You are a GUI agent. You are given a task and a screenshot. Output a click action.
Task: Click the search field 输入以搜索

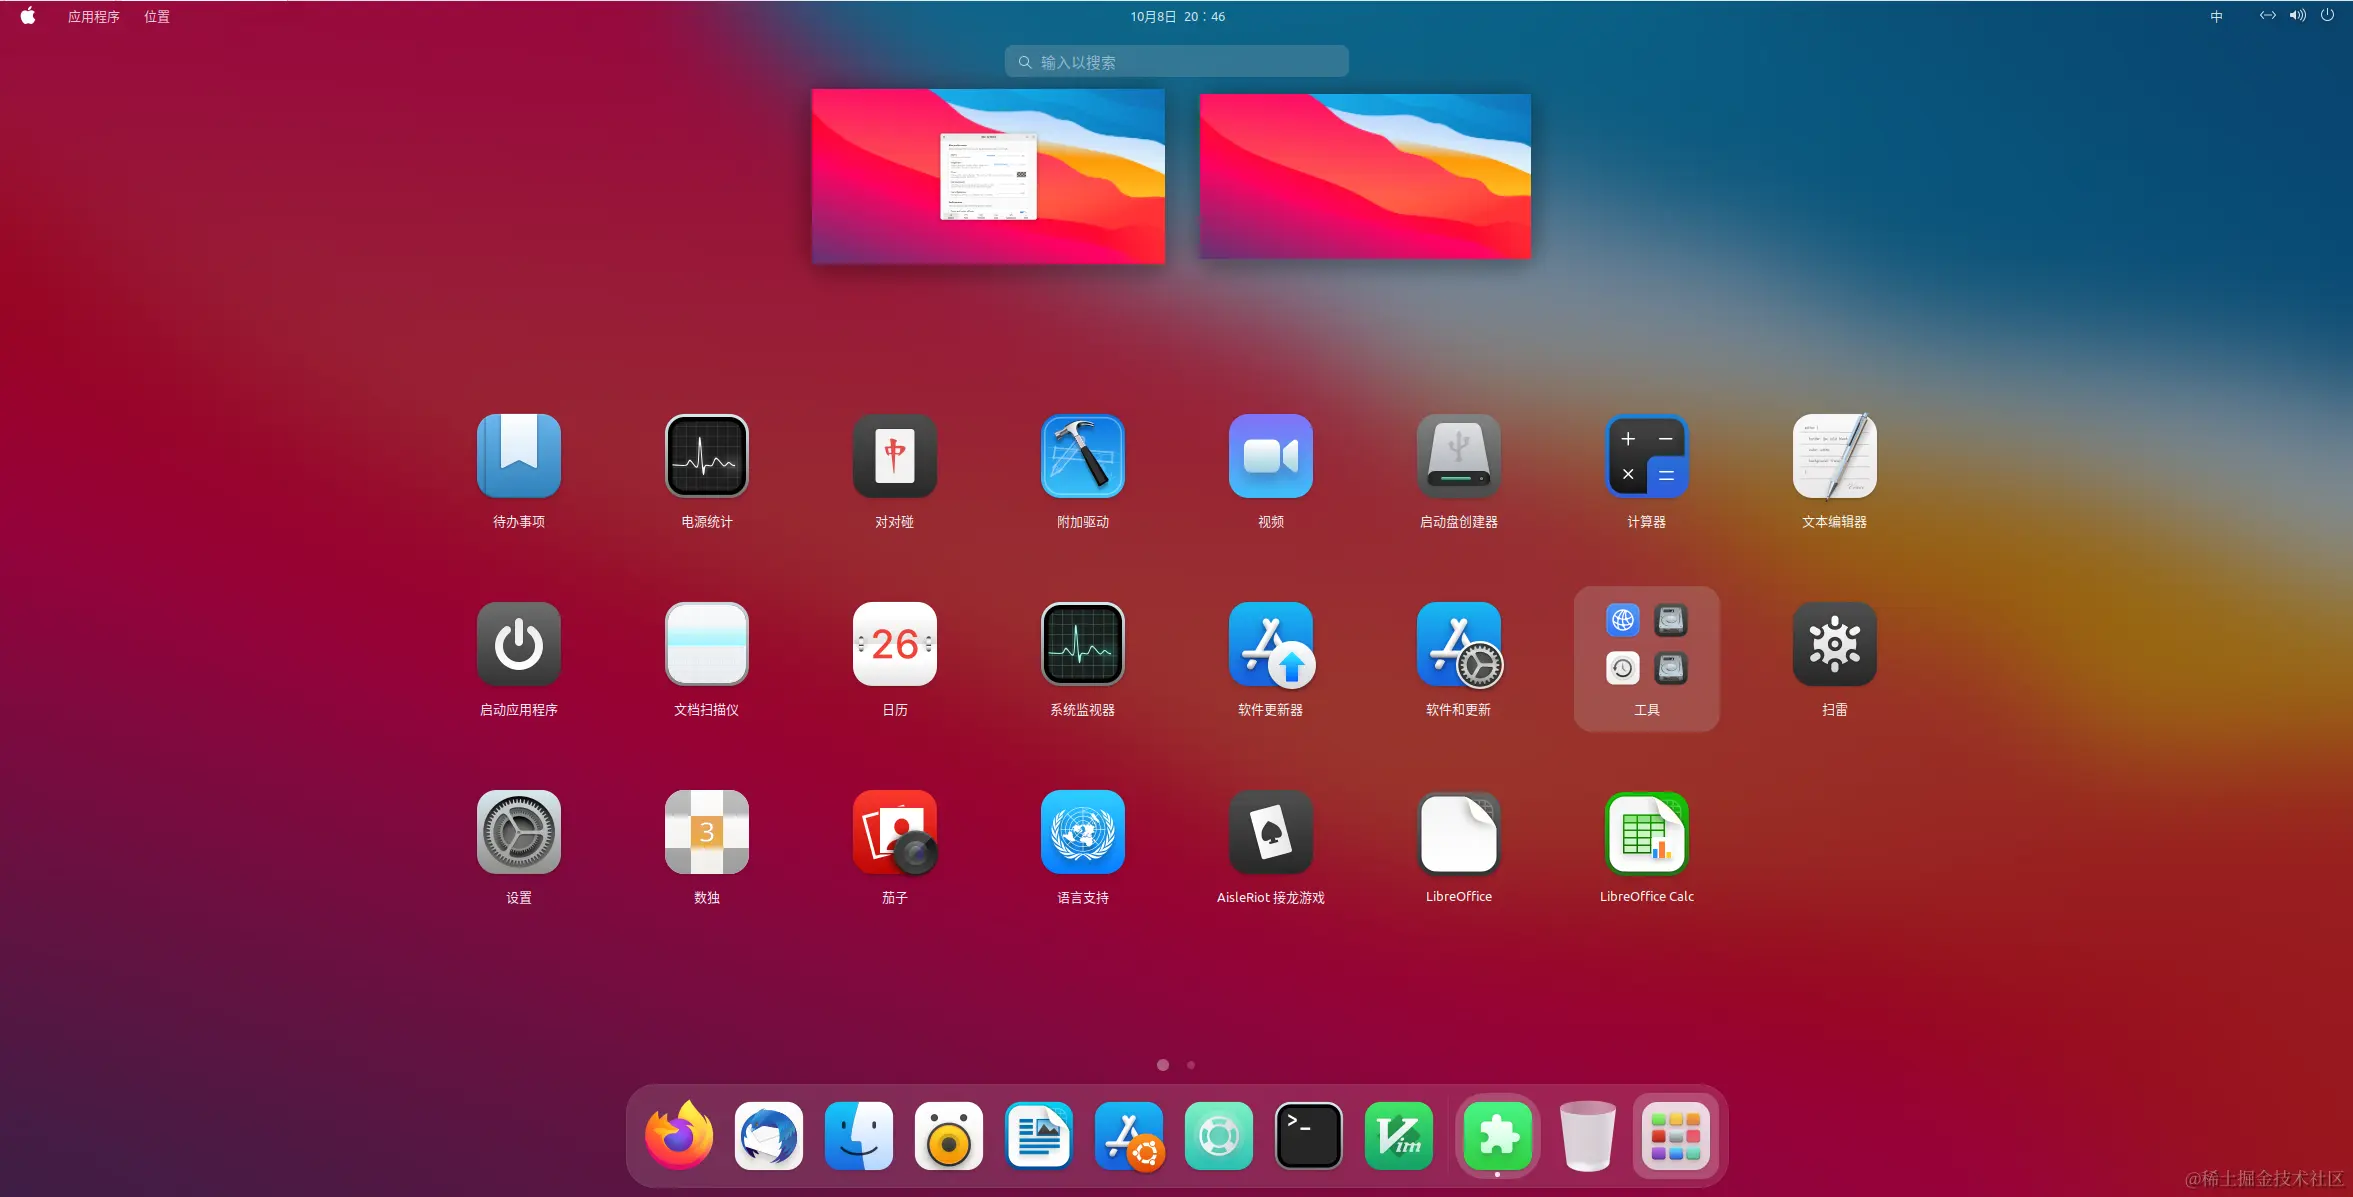tap(1176, 62)
